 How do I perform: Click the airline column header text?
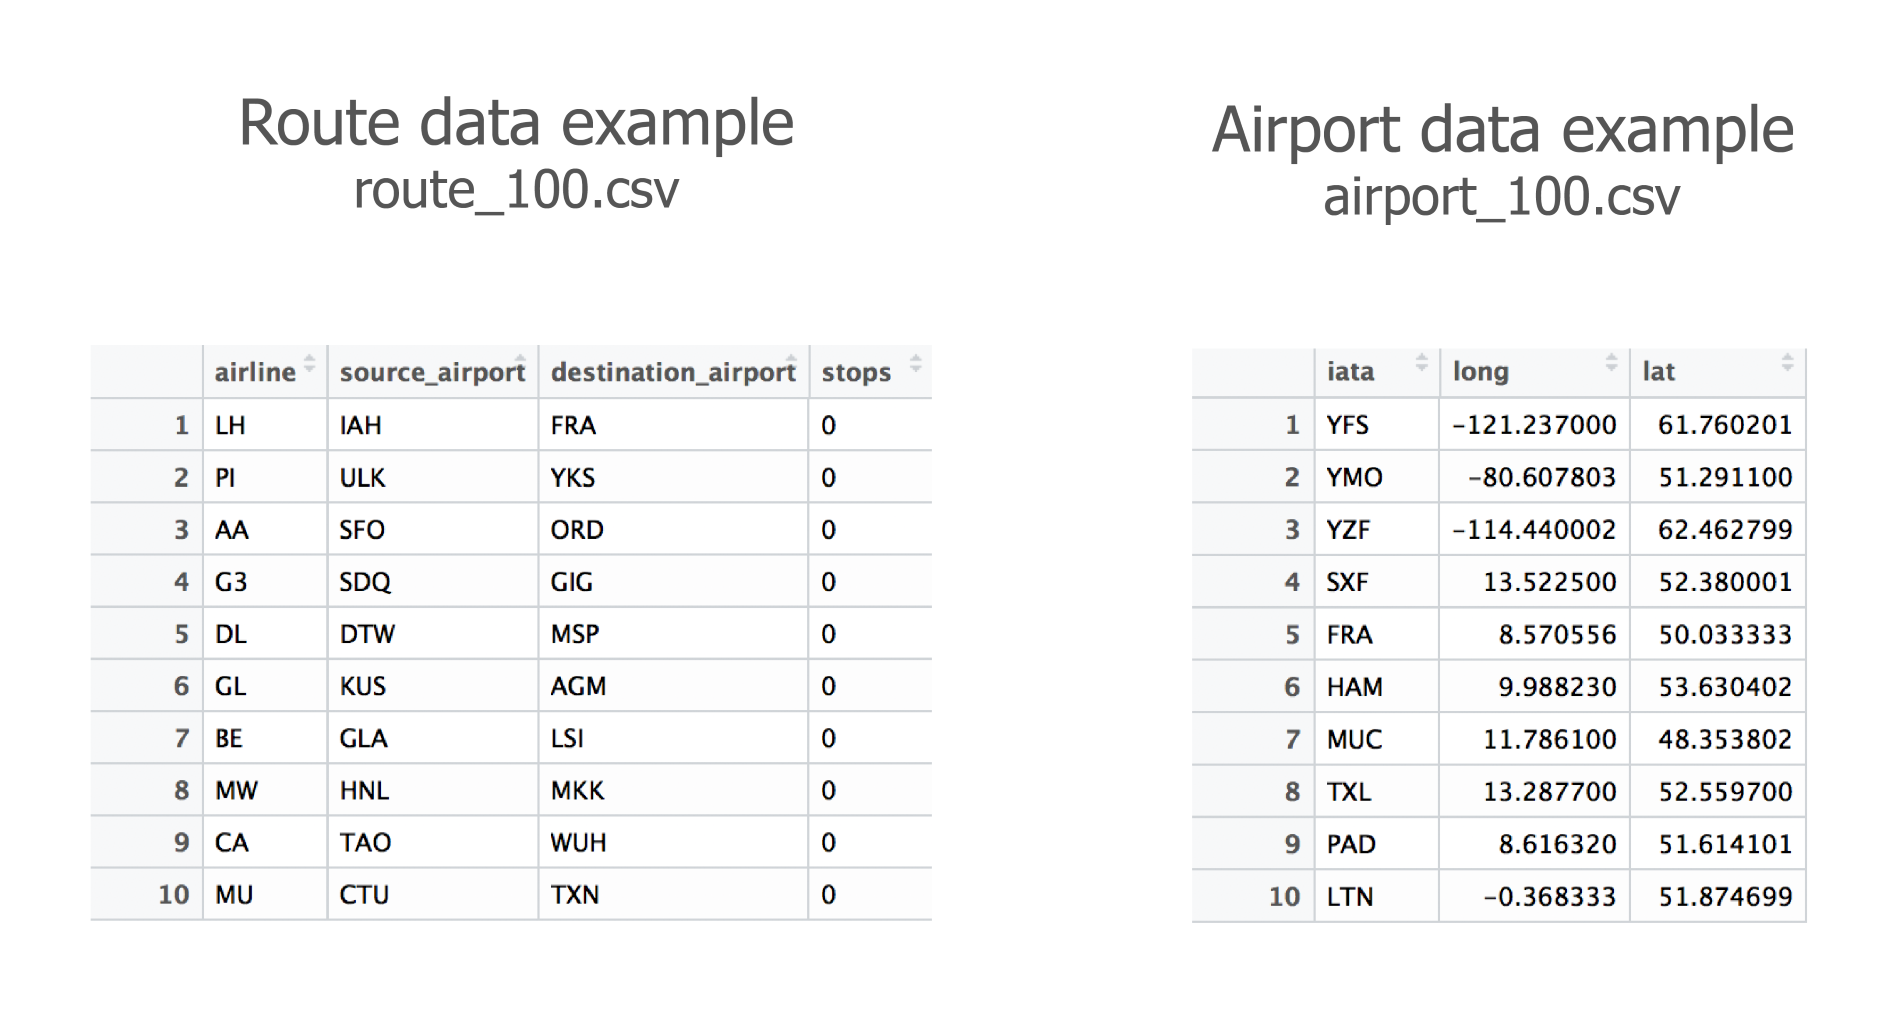click(255, 373)
